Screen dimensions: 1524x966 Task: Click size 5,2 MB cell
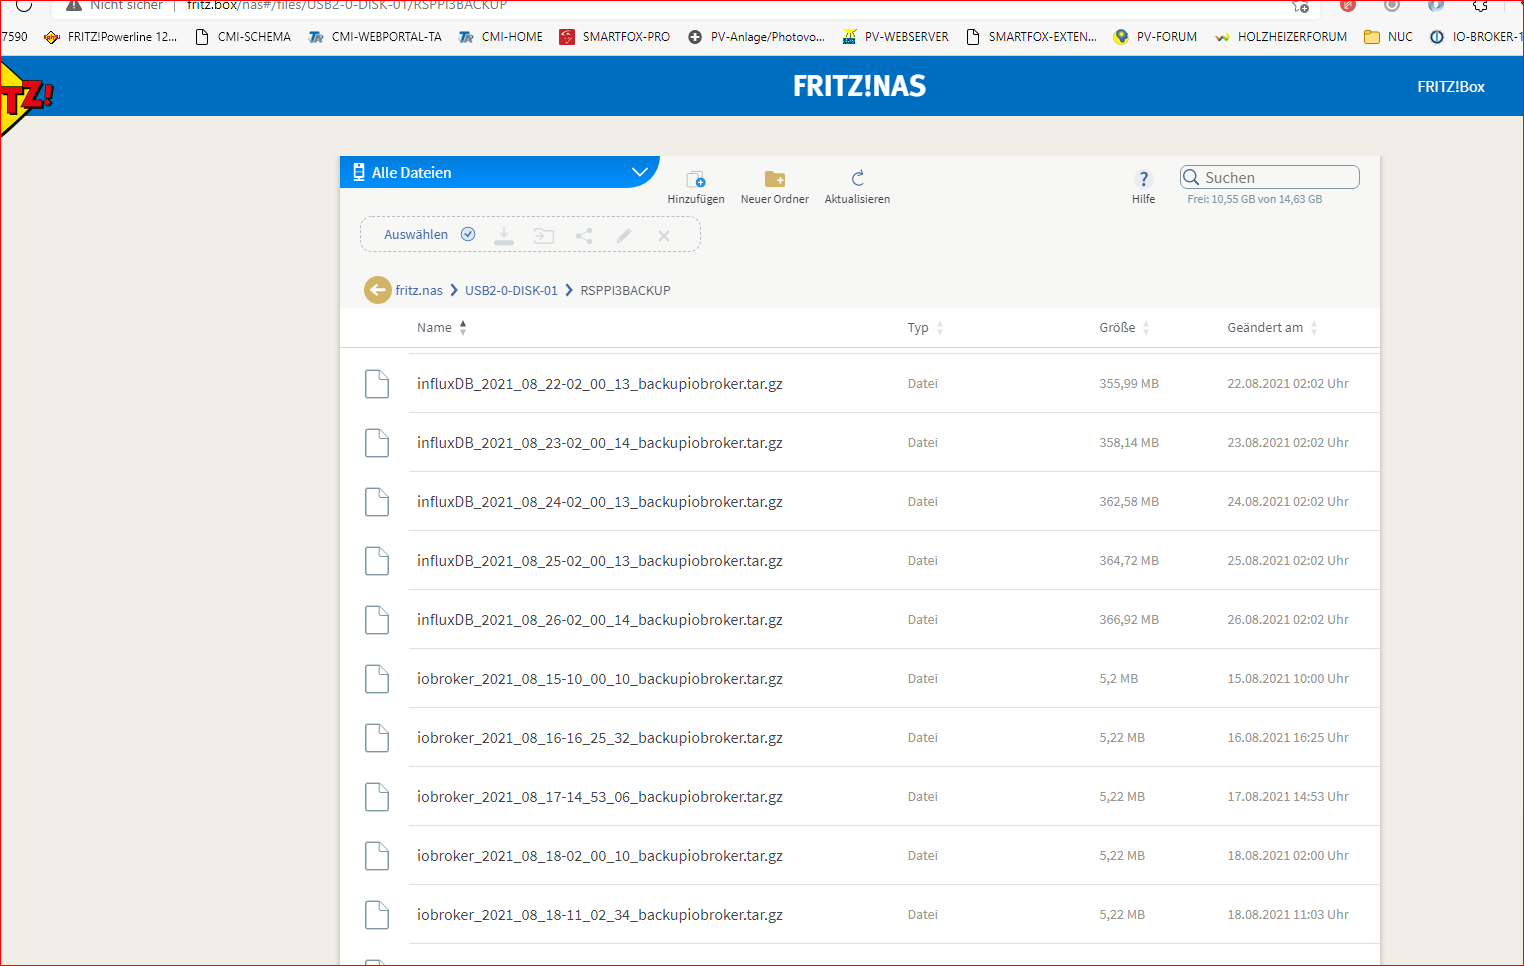[1119, 678]
